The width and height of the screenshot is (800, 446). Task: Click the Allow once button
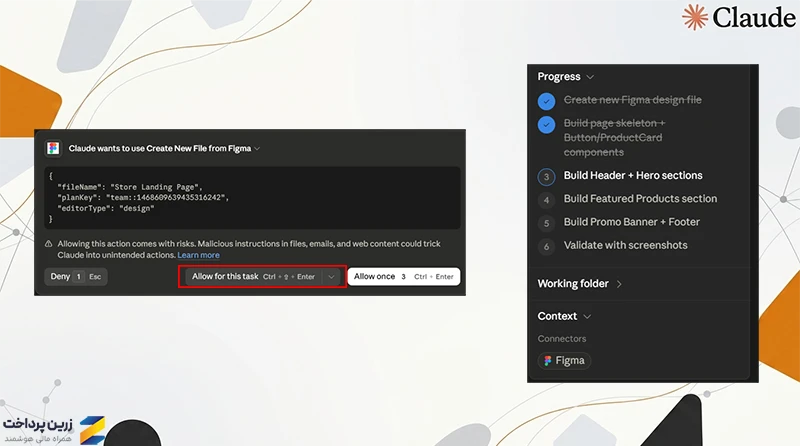pyautogui.click(x=404, y=277)
